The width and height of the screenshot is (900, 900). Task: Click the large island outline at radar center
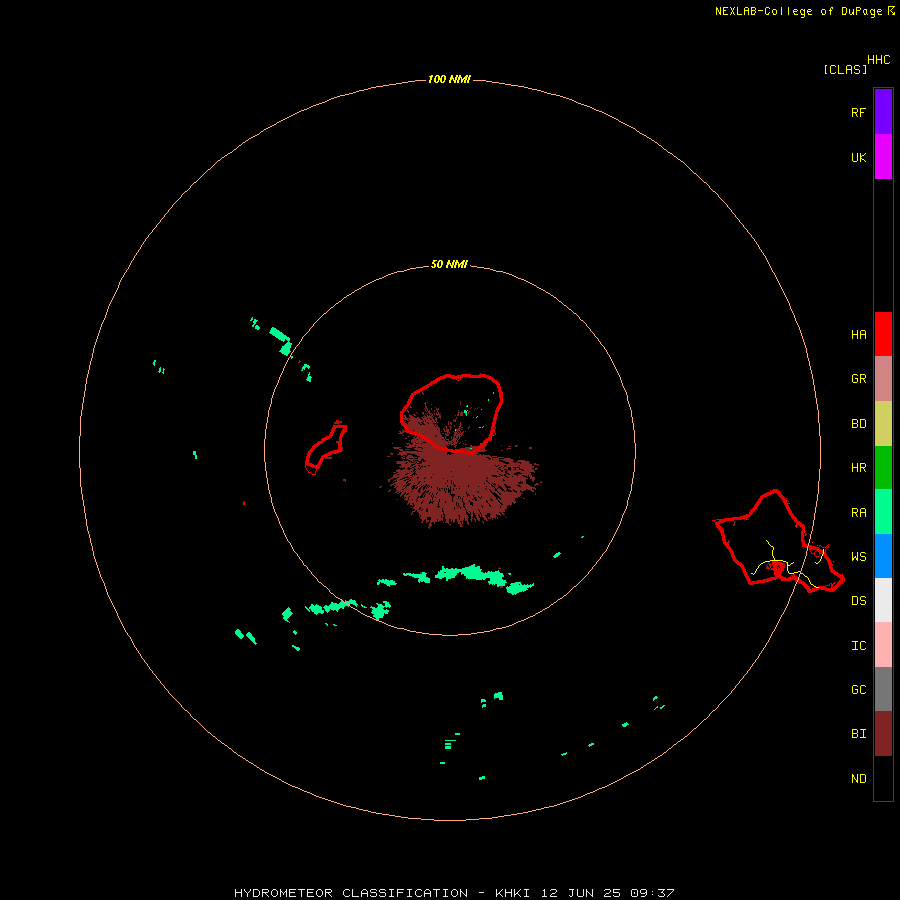click(x=452, y=414)
